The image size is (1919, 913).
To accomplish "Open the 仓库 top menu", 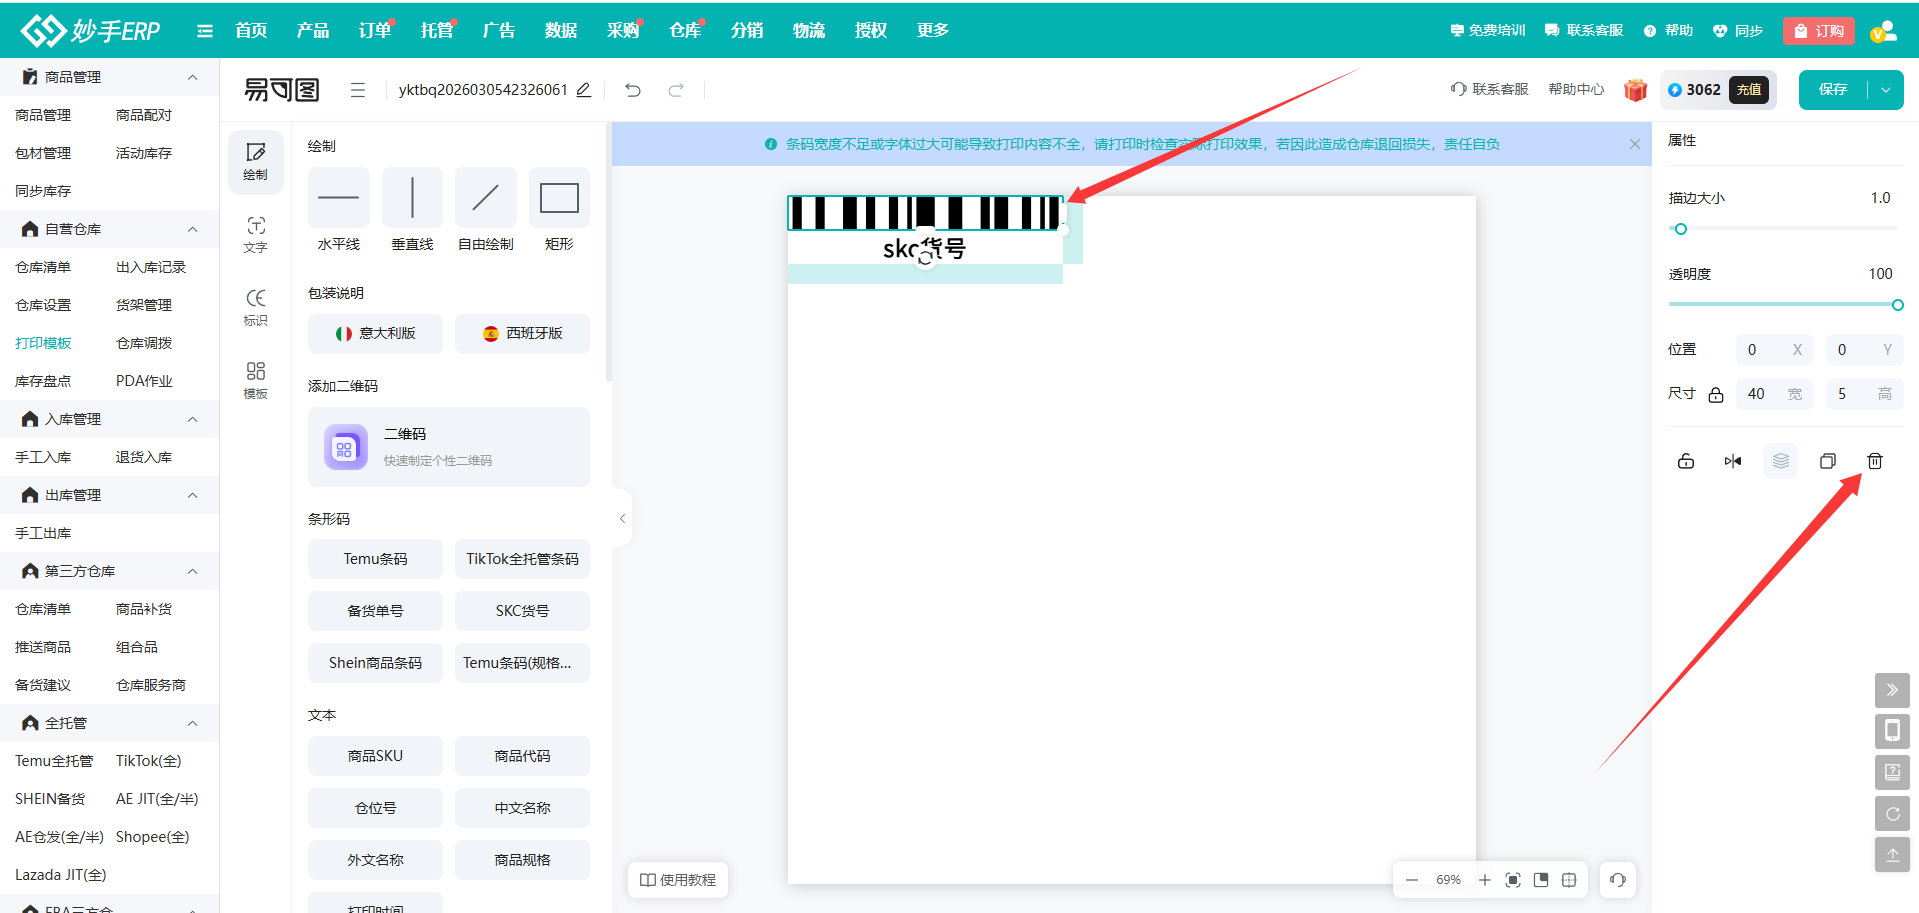I will [685, 30].
